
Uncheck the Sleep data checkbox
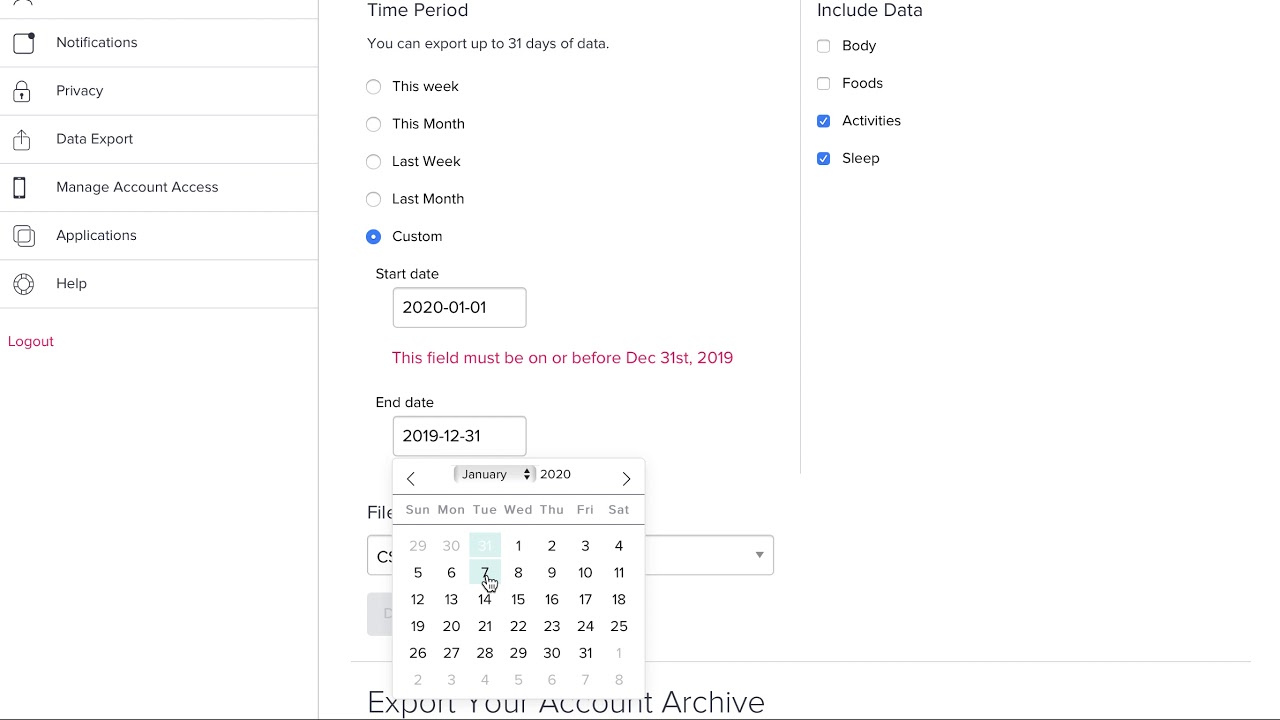pos(824,159)
